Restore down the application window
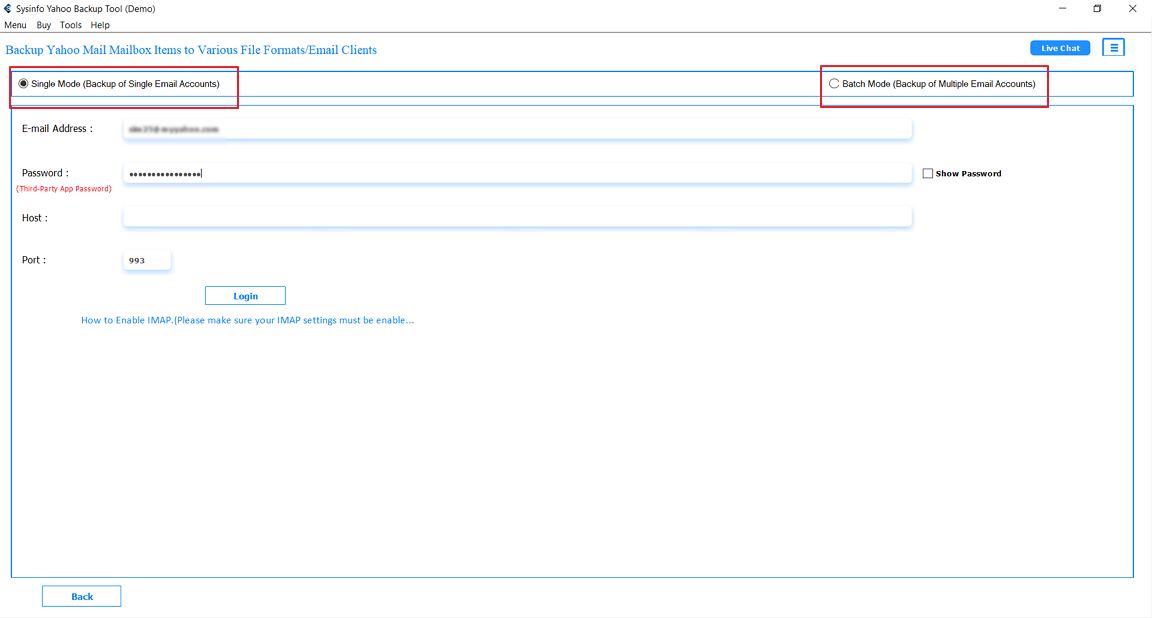Image resolution: width=1152 pixels, height=618 pixels. point(1097,9)
